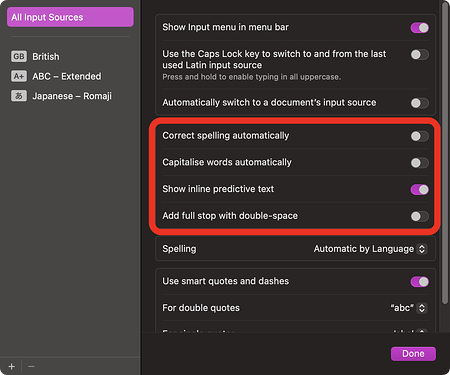
Task: Turn off Use smart quotes and dashes
Action: 420,282
